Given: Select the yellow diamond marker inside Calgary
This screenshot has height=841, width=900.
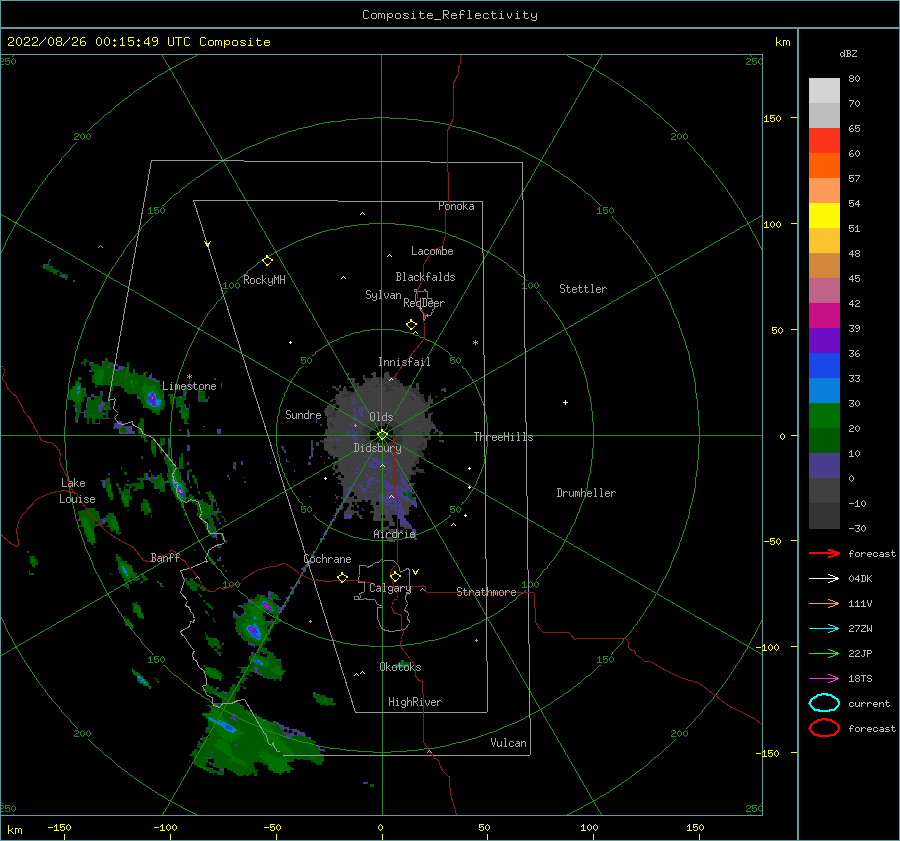Looking at the screenshot, I should point(395,576).
